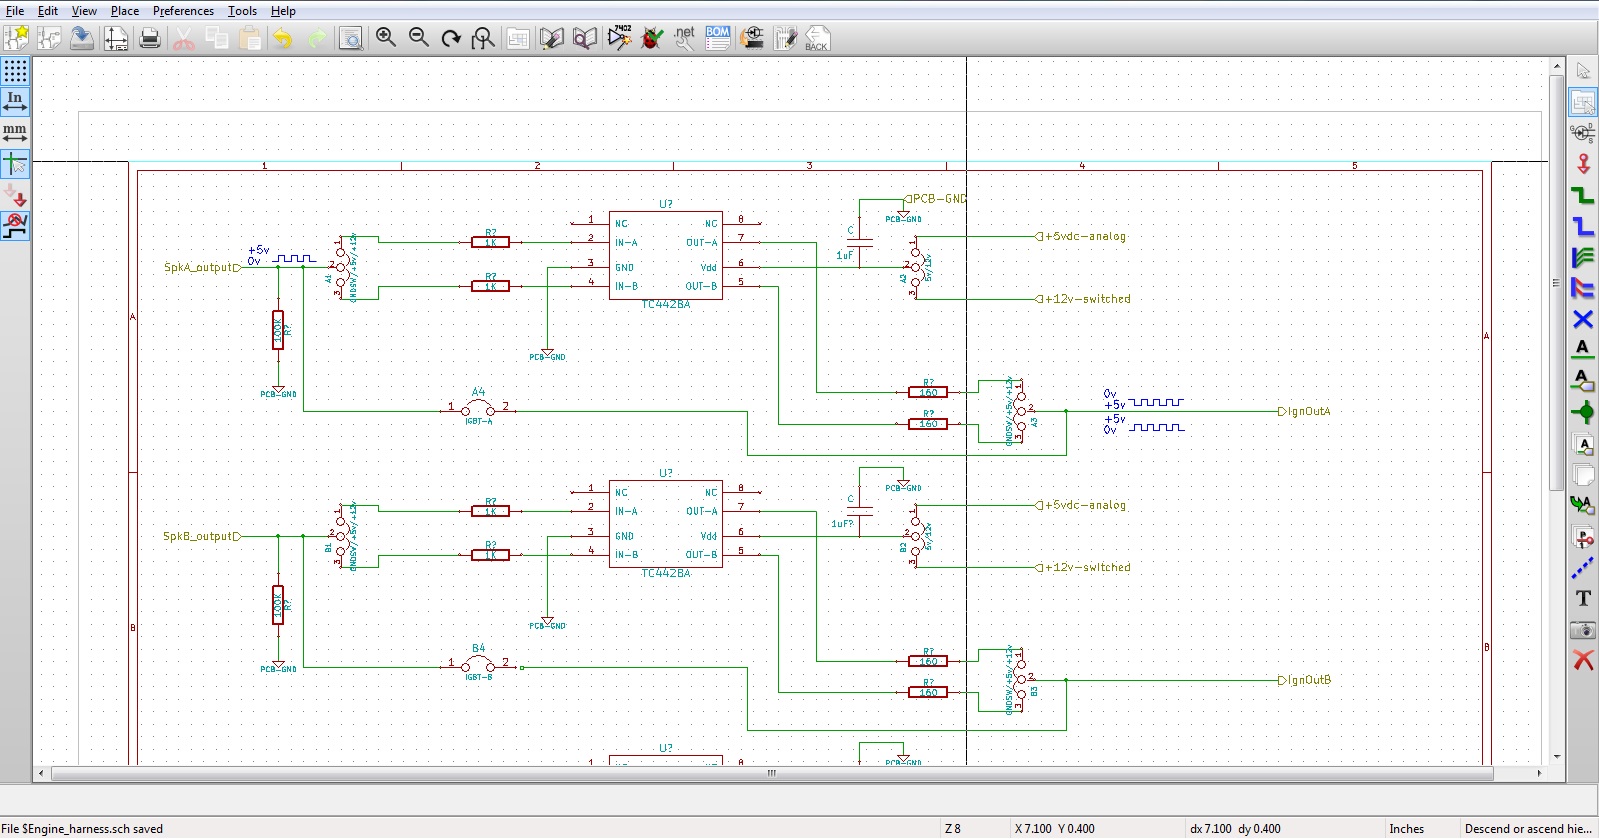1599x839 pixels.
Task: Switch units to millimeters
Action: 15,132
